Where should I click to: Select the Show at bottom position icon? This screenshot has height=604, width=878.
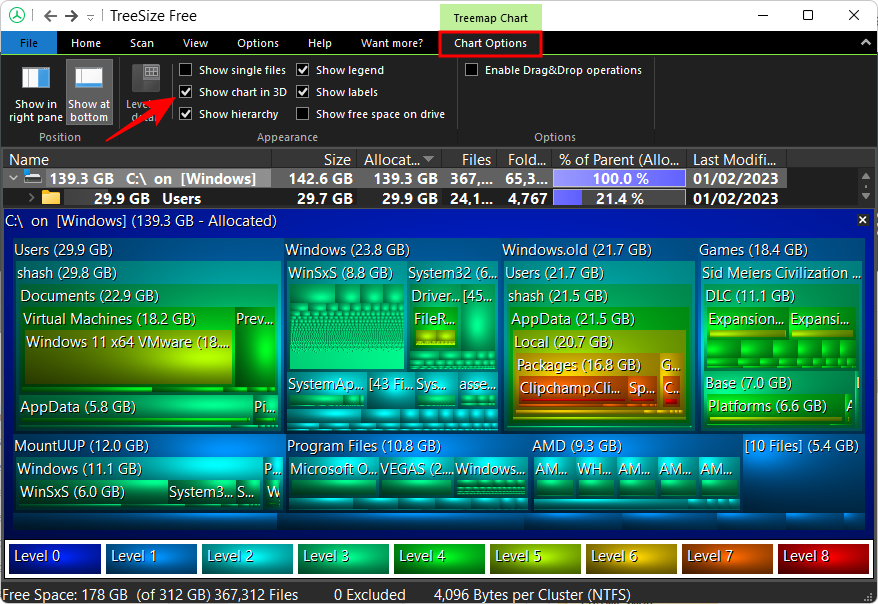(x=89, y=90)
